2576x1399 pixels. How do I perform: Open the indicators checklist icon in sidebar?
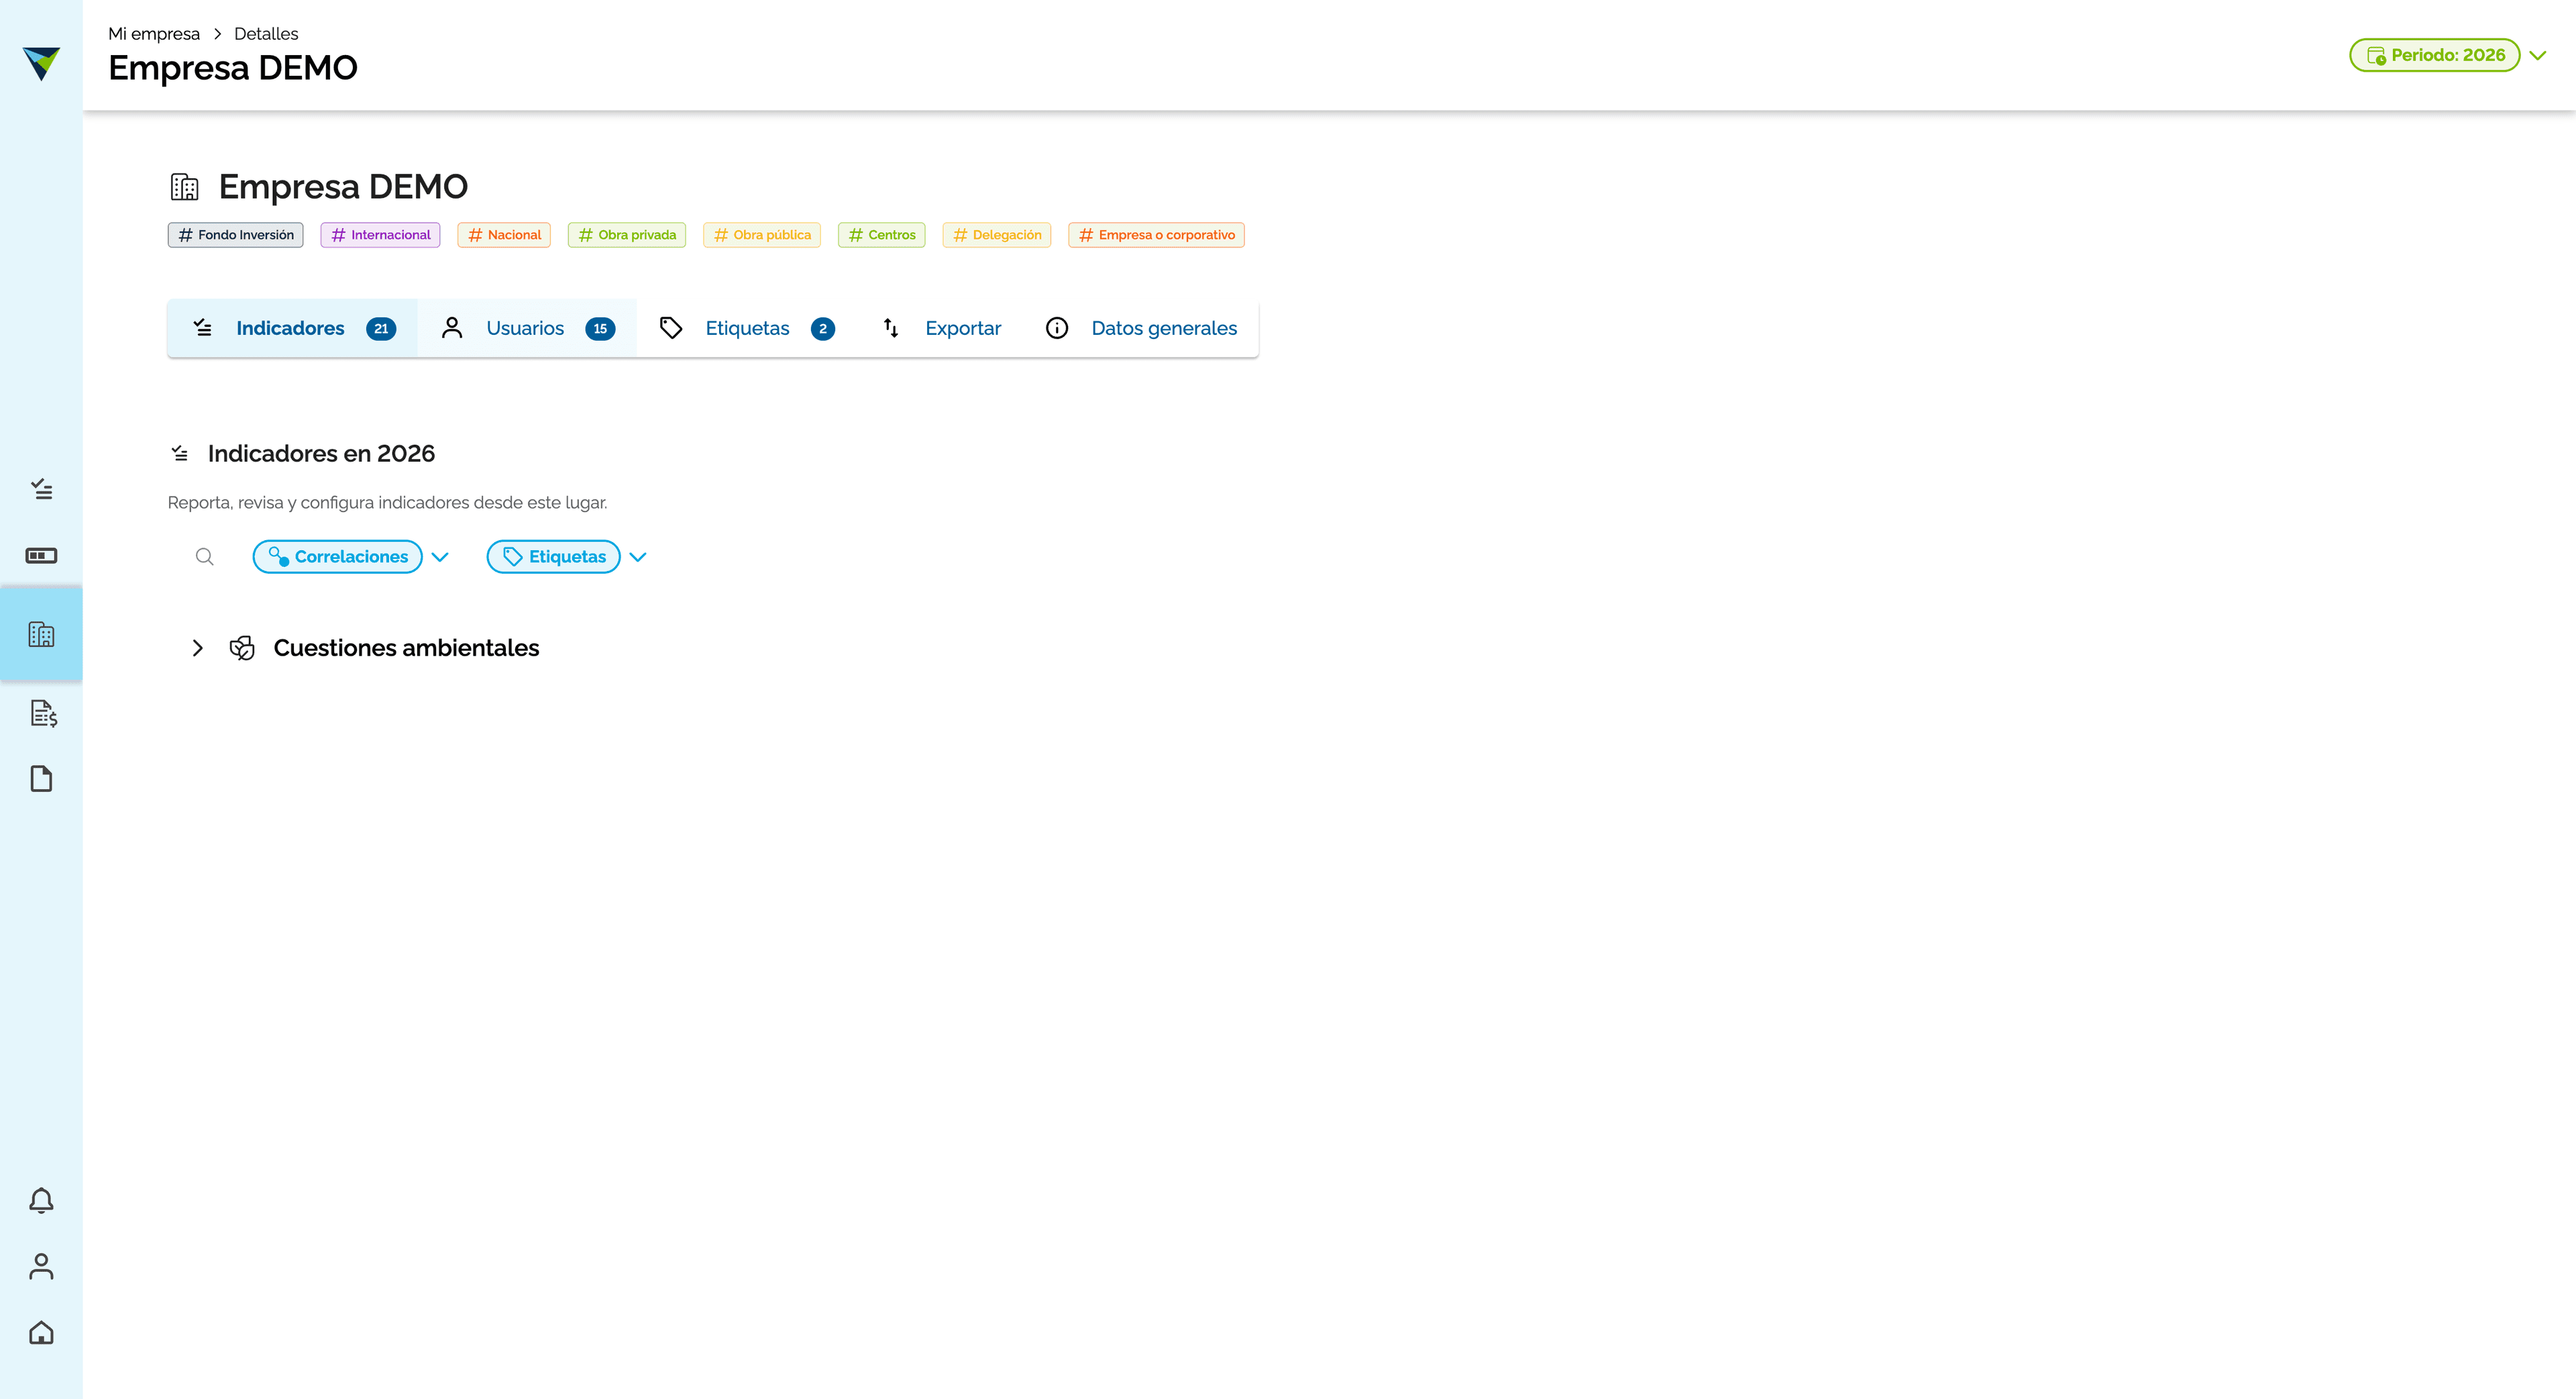click(41, 489)
